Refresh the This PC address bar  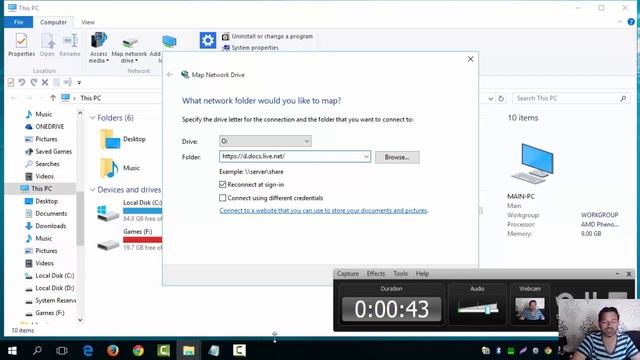pyautogui.click(x=501, y=98)
